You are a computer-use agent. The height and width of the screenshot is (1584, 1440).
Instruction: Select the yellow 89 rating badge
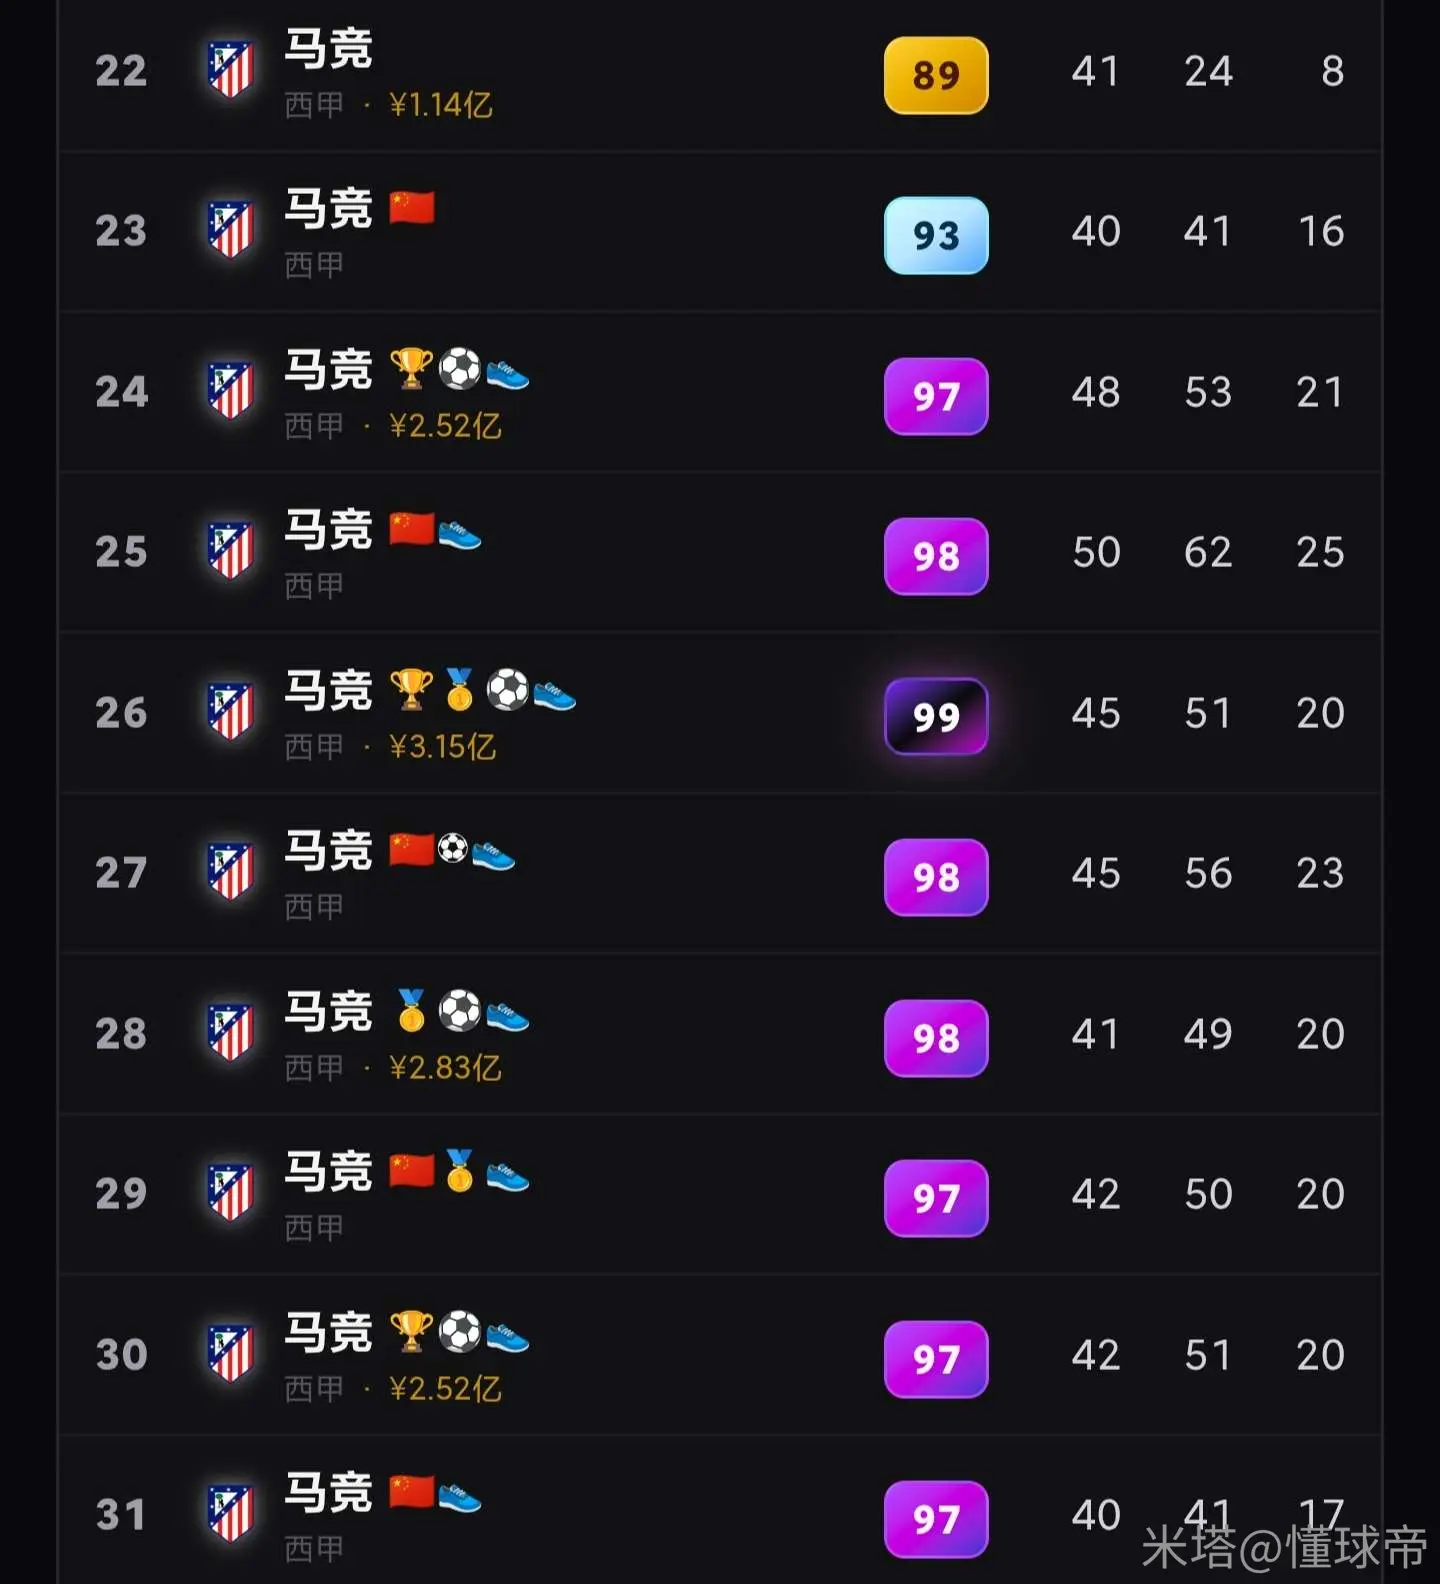936,75
